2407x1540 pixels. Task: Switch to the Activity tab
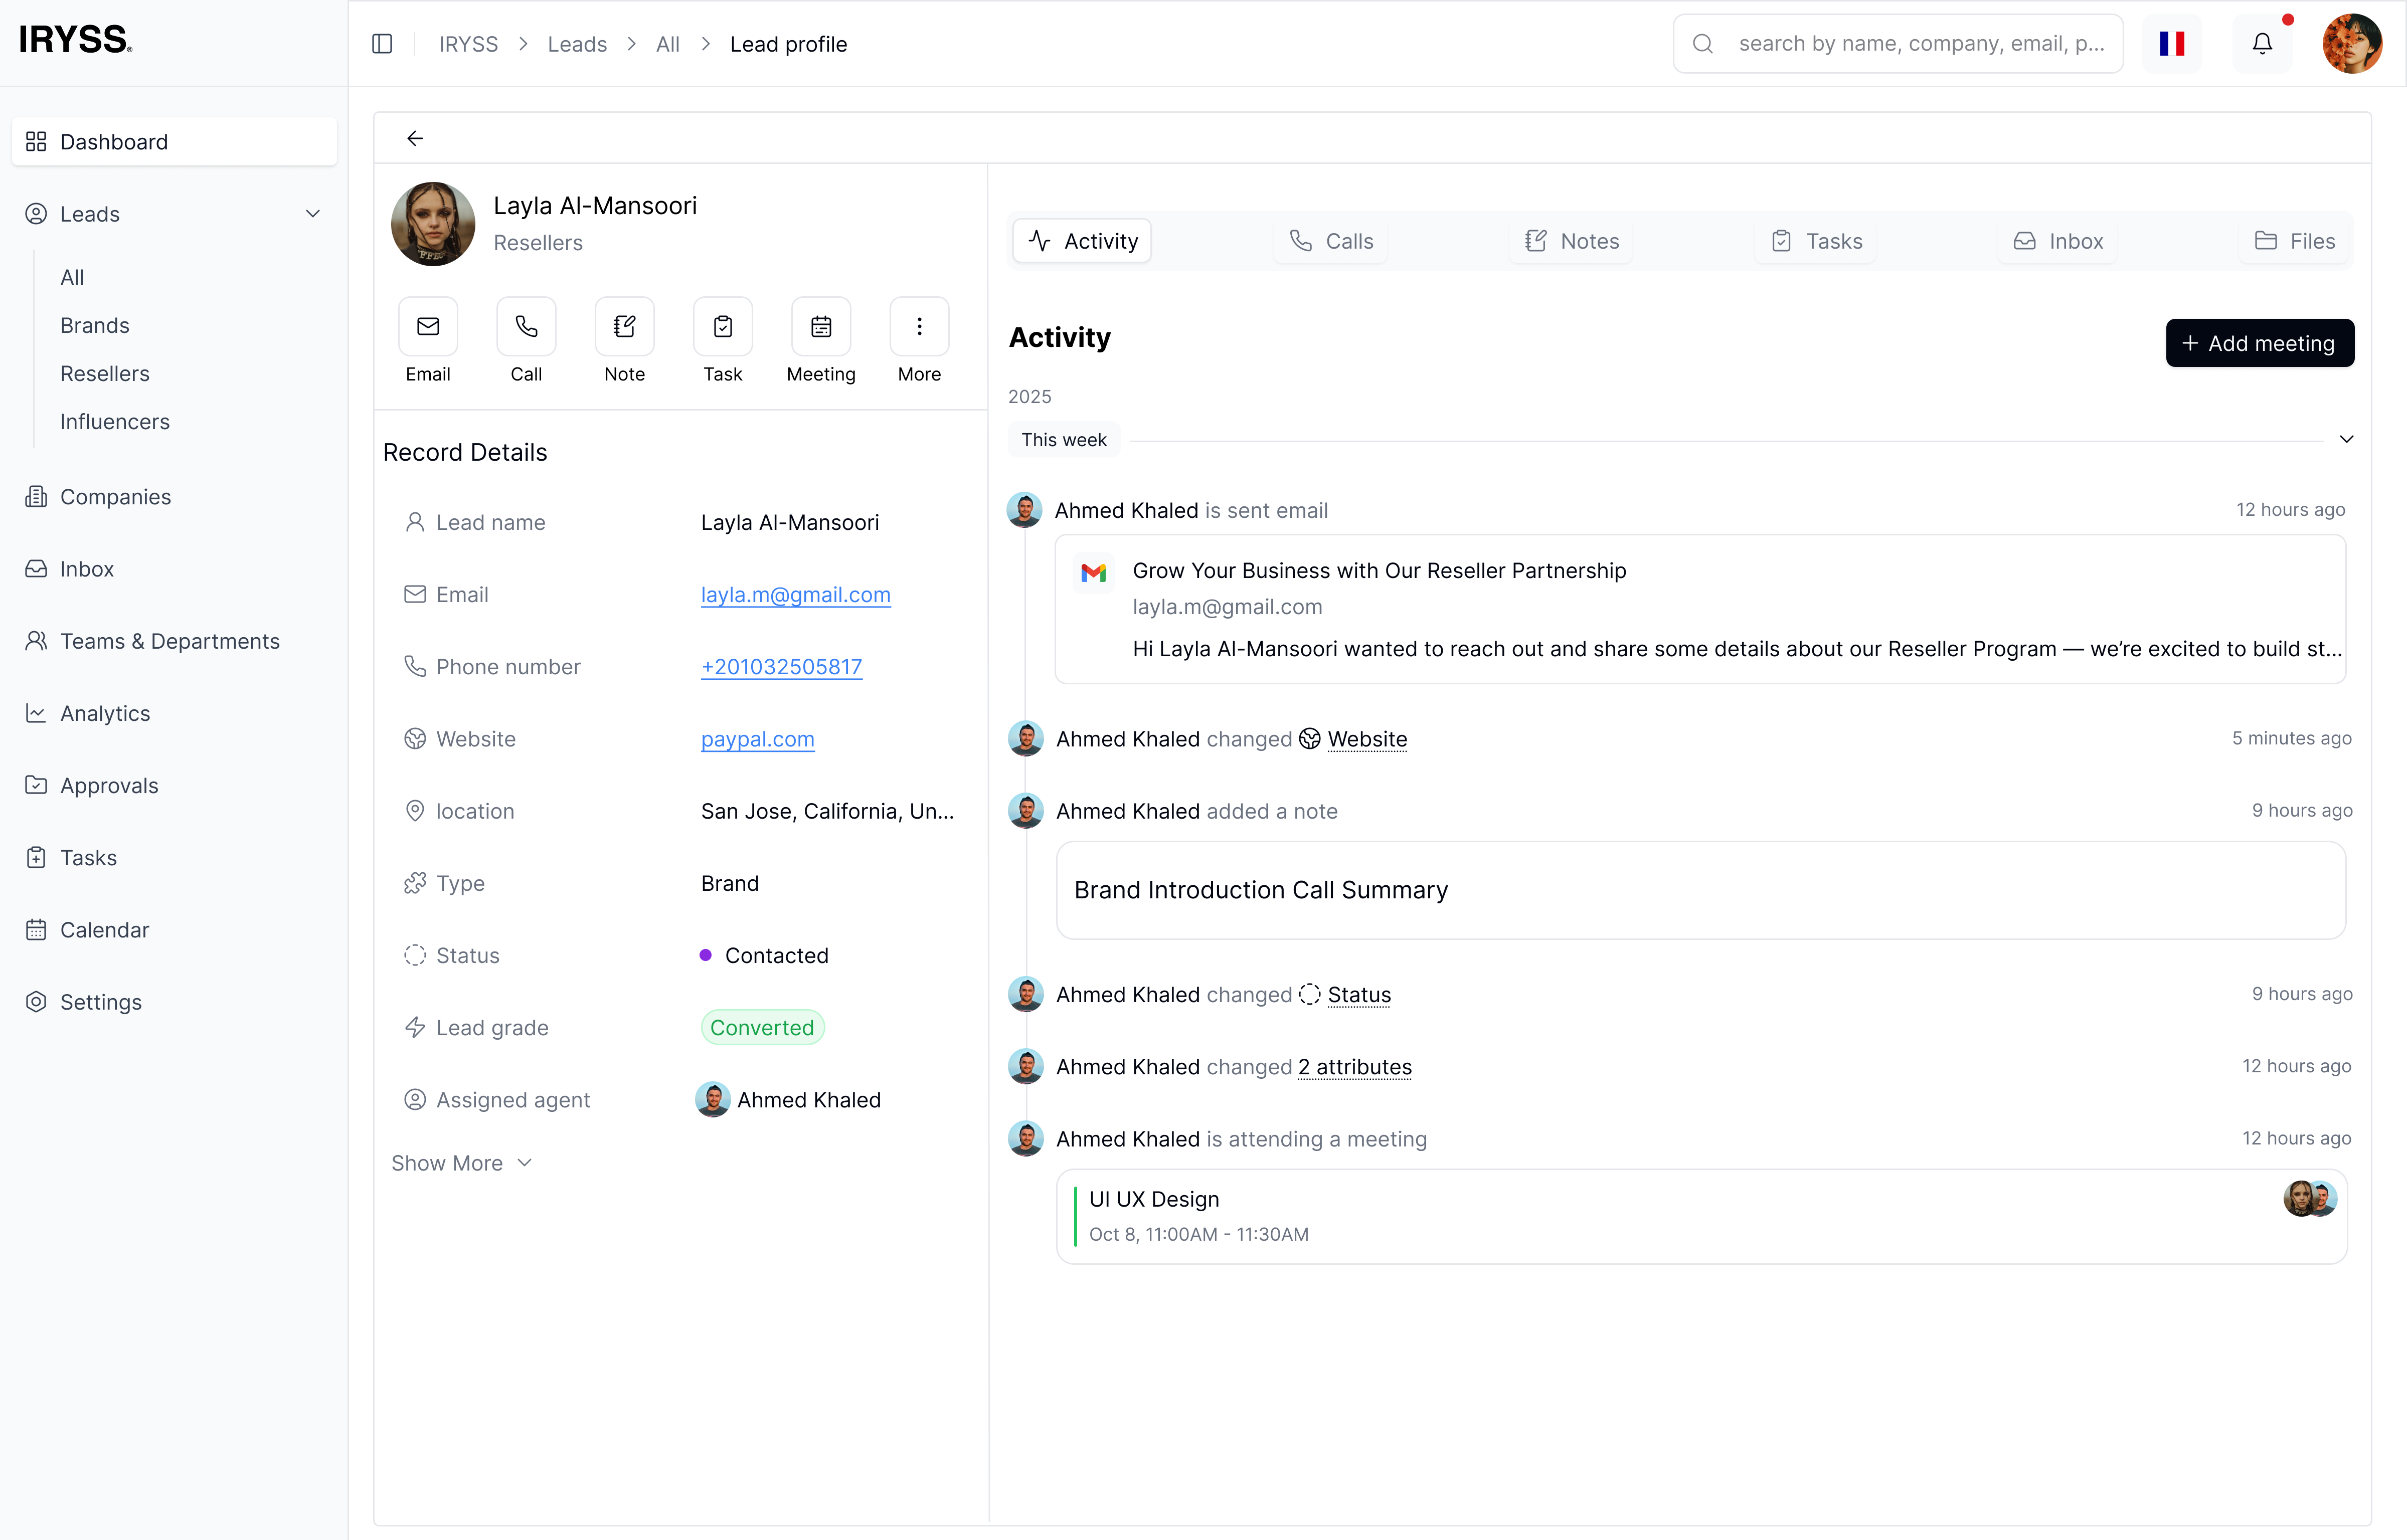(1082, 241)
